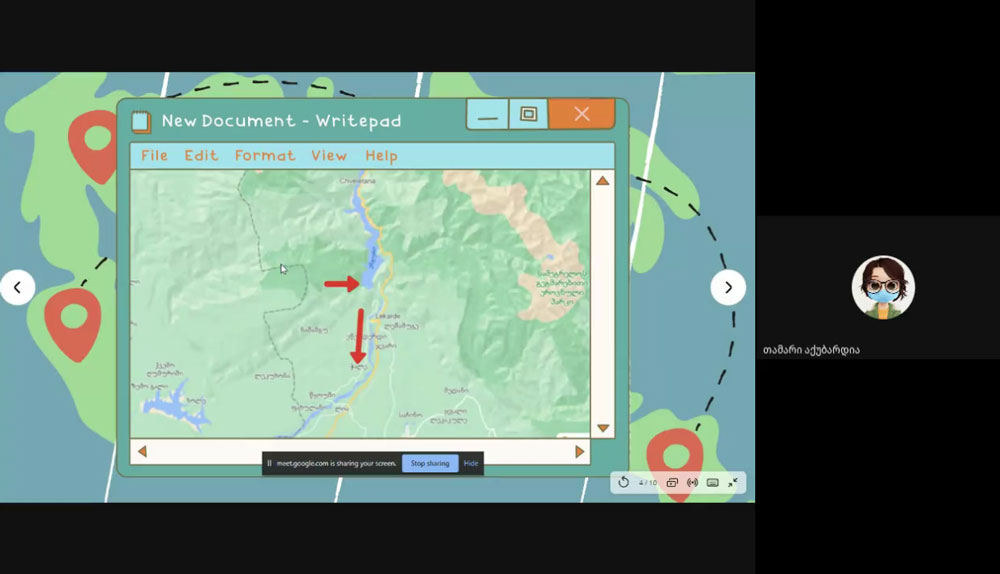Open the File menu
The image size is (1000, 574).
(154, 156)
